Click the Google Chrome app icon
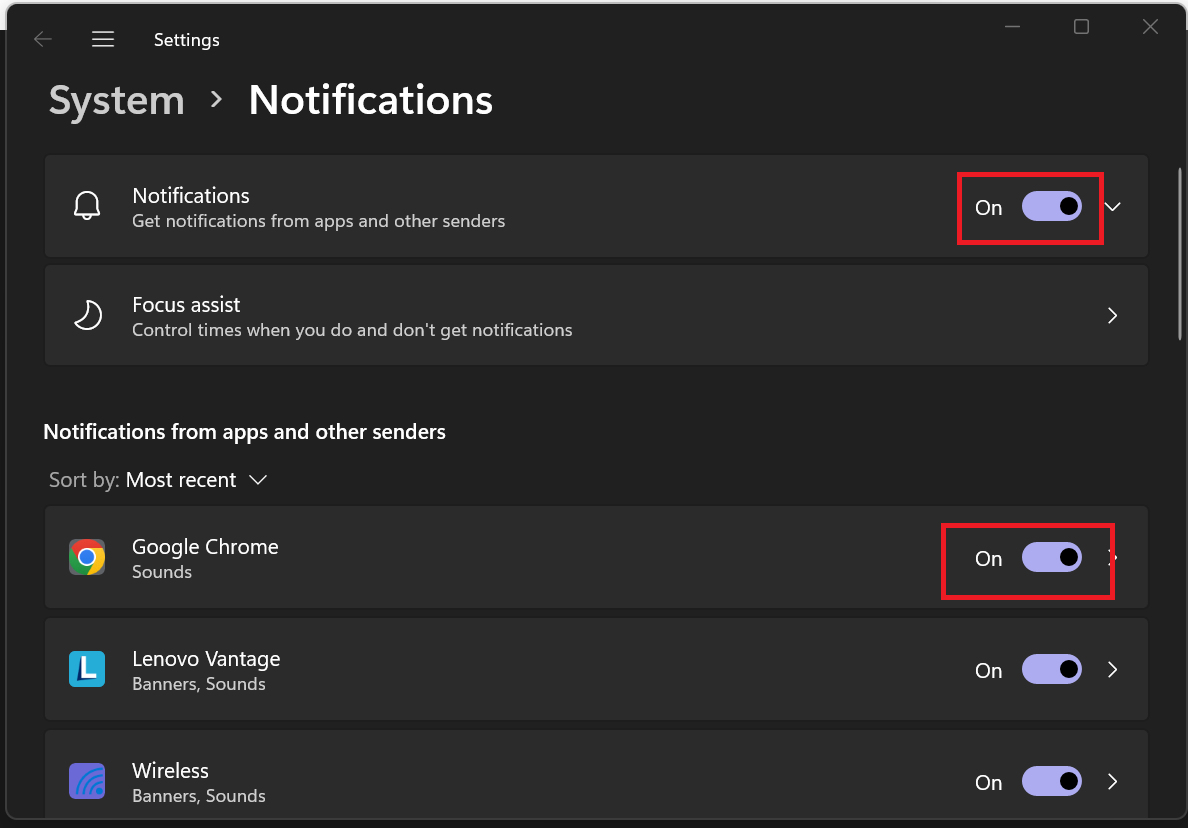This screenshot has height=828, width=1188. pos(87,558)
